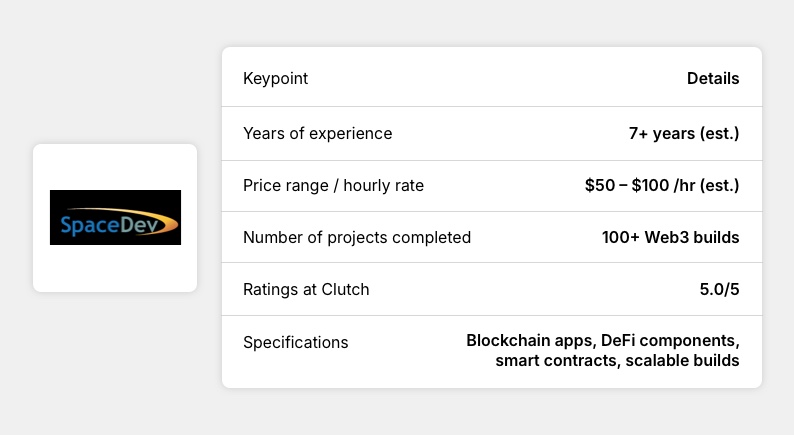Screen dimensions: 794x435
Task: Click the "Specifications" row label
Action: click(295, 342)
